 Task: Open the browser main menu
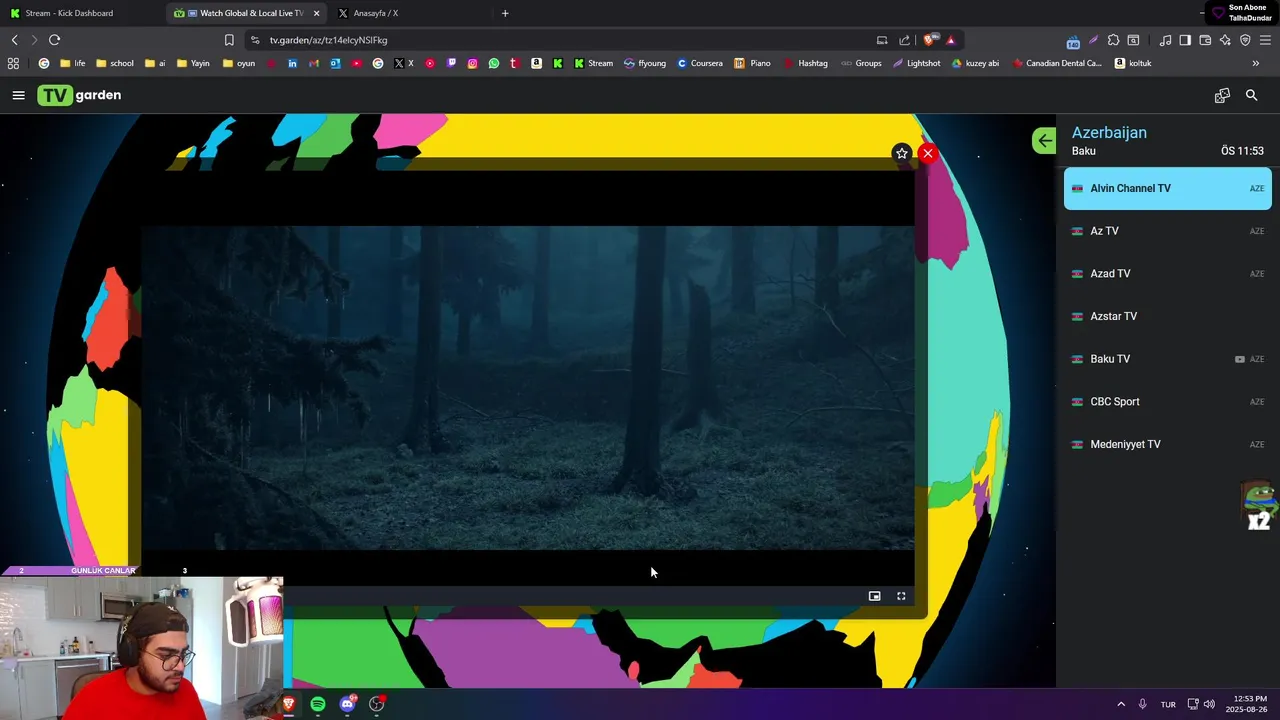(x=1265, y=40)
